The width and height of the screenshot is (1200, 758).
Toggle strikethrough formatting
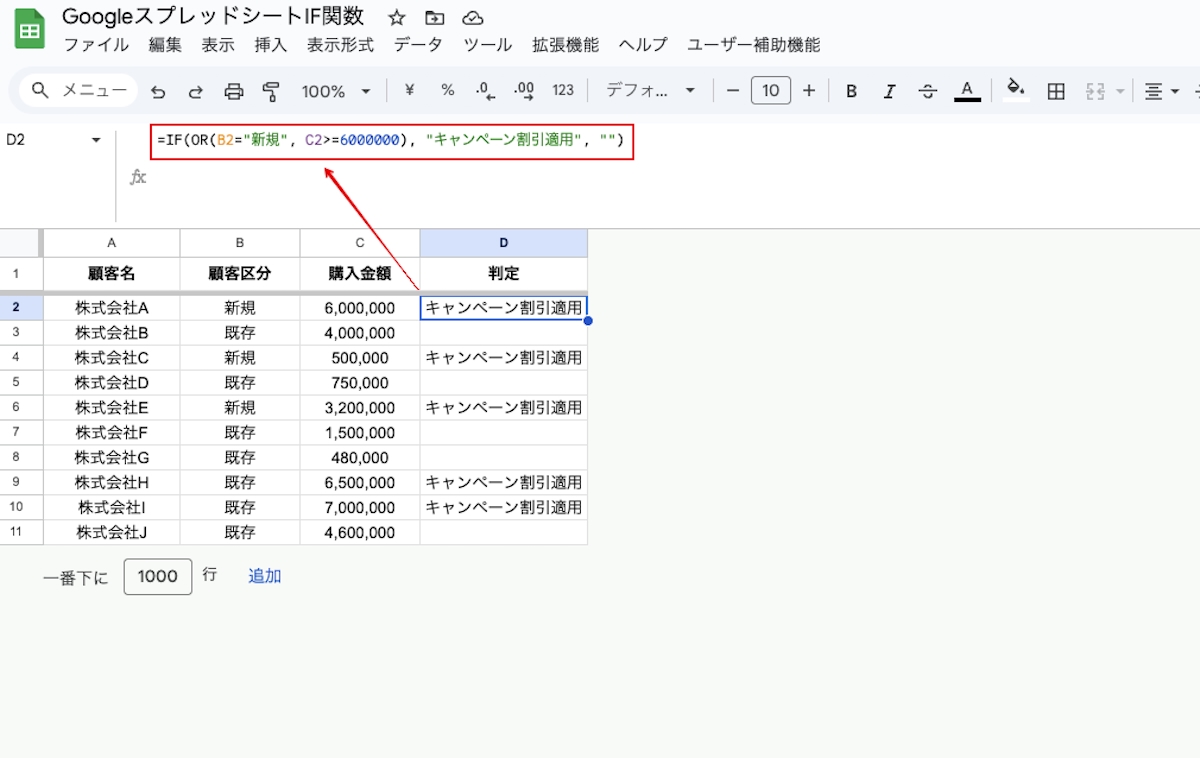pos(928,91)
